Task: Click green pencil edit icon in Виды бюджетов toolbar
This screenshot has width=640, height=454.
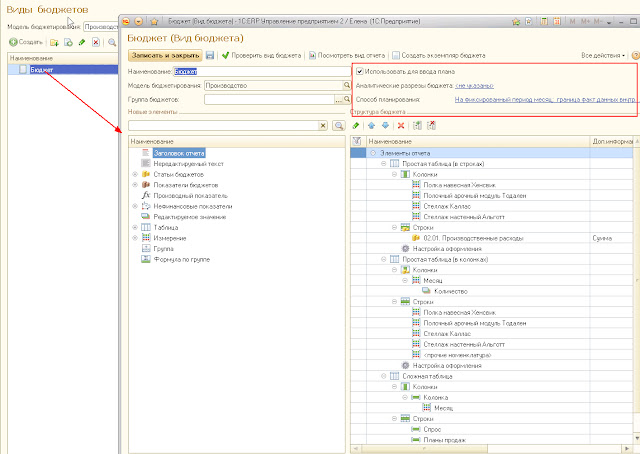Action: (x=82, y=42)
